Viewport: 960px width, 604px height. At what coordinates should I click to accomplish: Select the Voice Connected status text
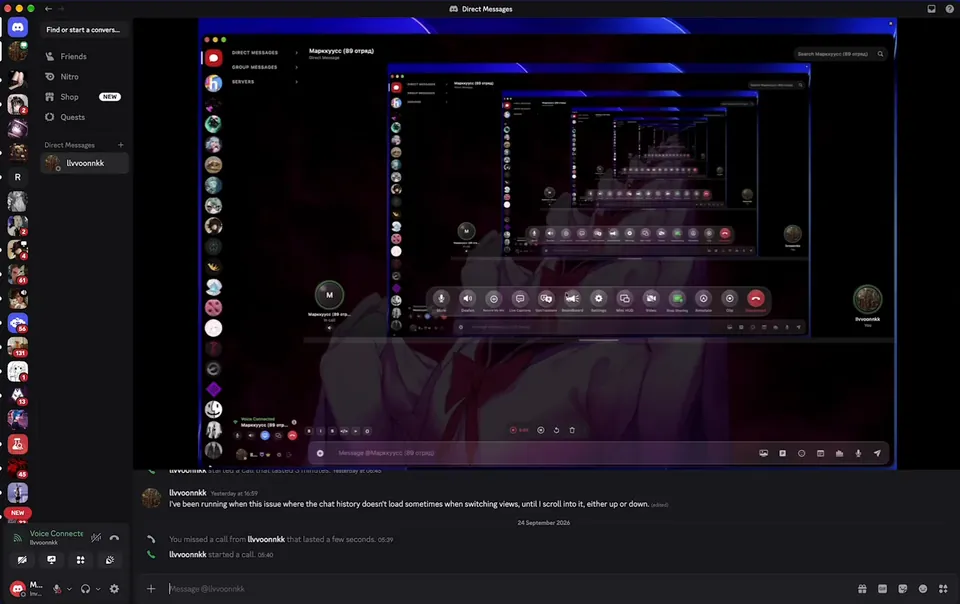56,534
